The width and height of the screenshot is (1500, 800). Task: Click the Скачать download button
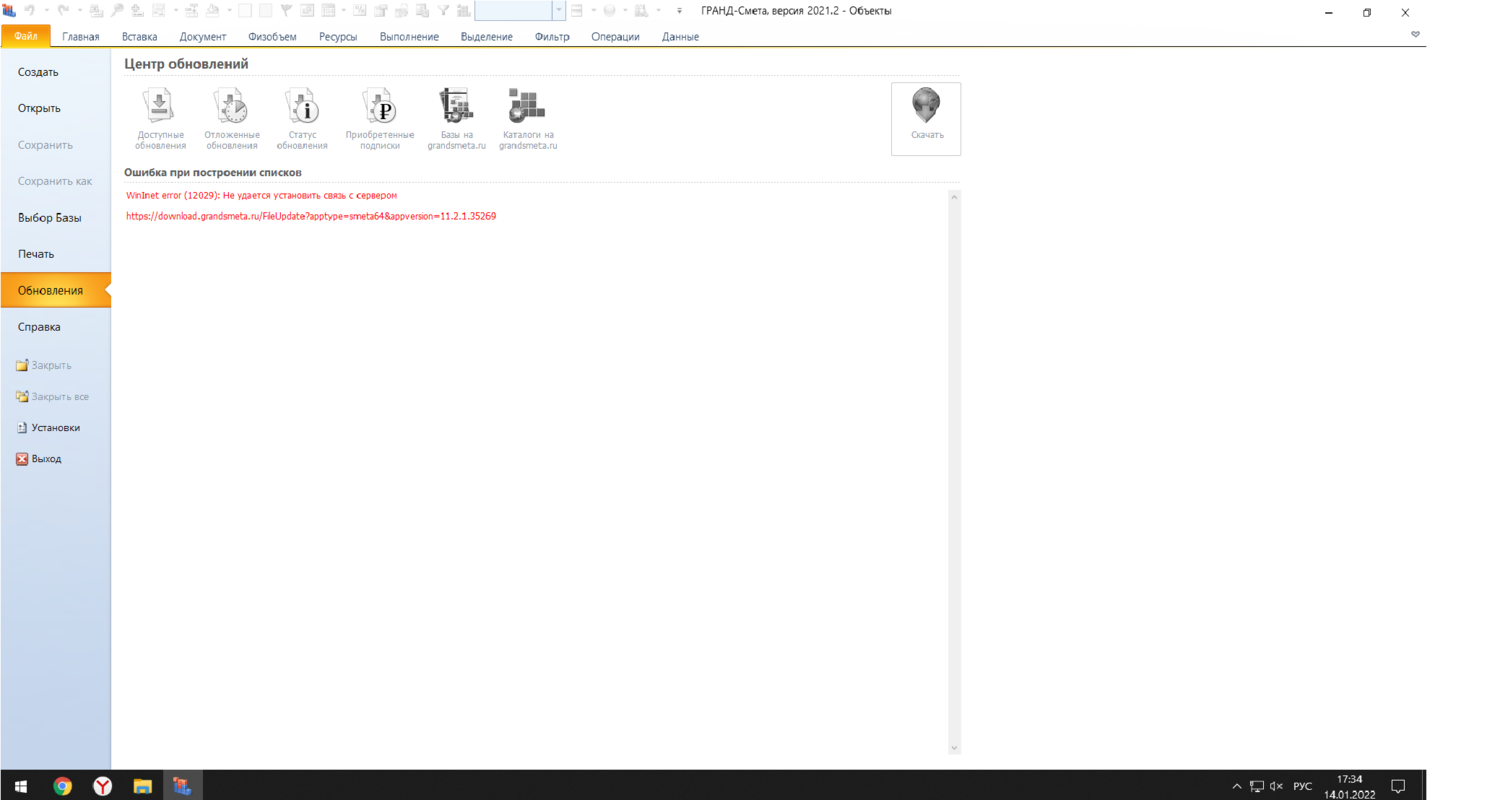pyautogui.click(x=926, y=118)
